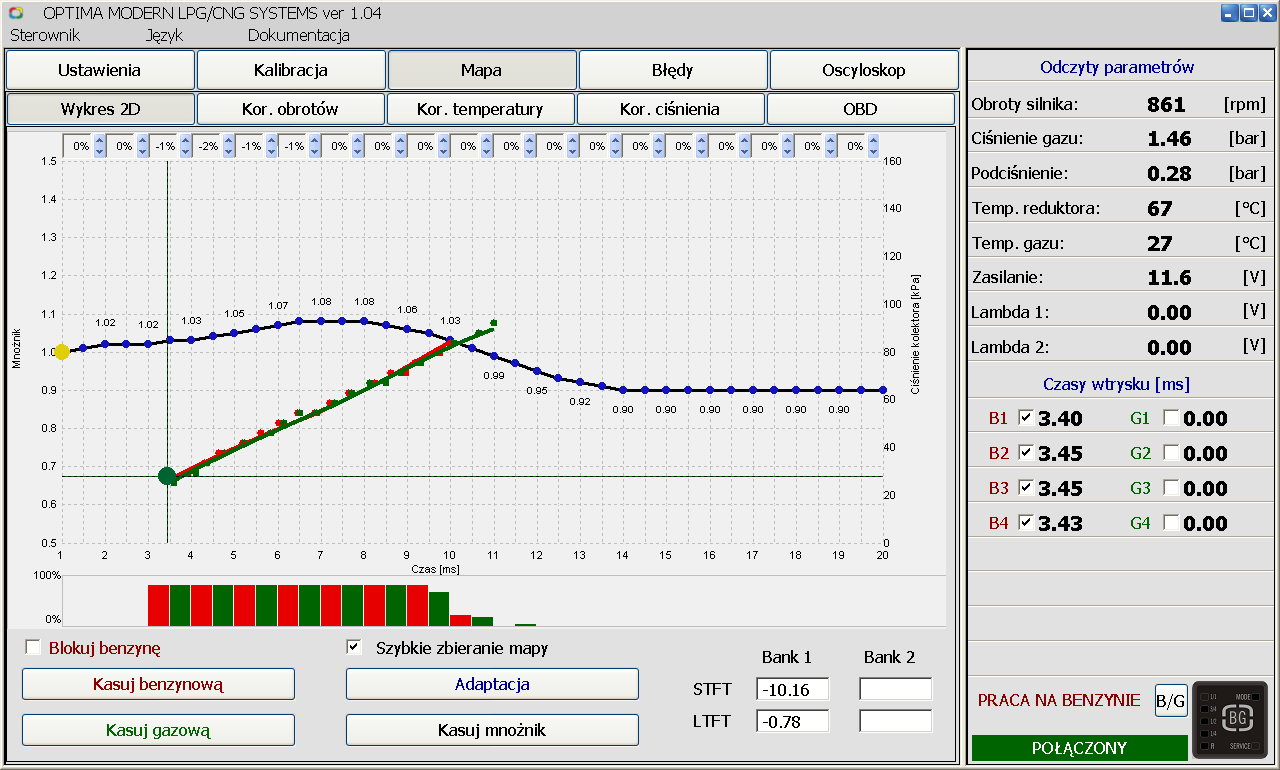Click the Czas [ms] axis label
Viewport: 1280px width, 770px height.
(435, 568)
